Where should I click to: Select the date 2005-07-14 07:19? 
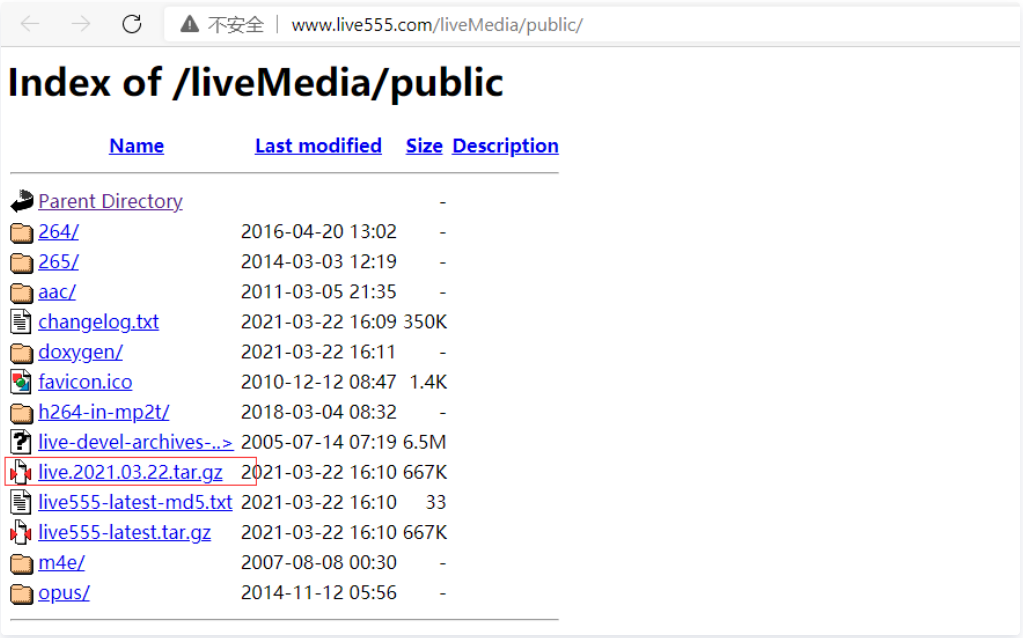tap(318, 442)
